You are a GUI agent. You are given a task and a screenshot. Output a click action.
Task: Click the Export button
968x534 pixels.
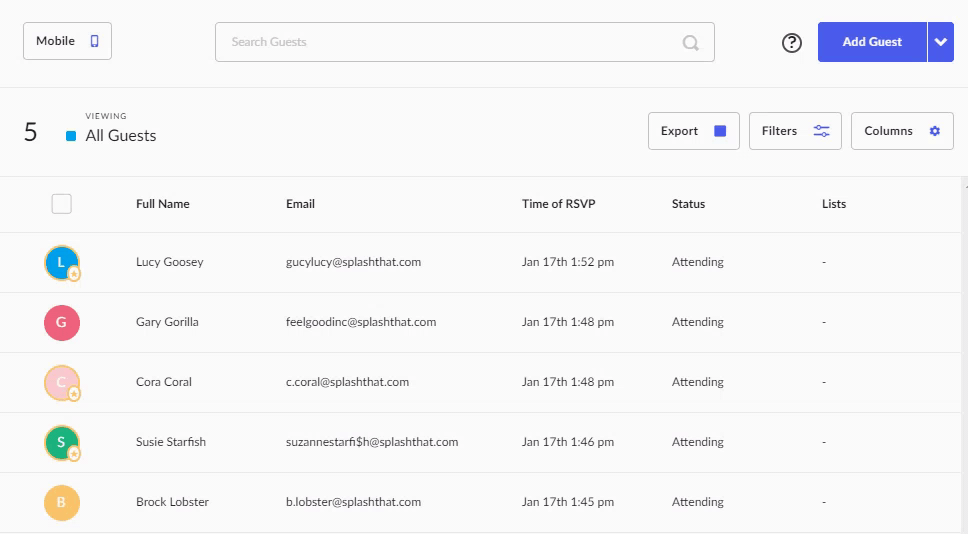(x=694, y=131)
